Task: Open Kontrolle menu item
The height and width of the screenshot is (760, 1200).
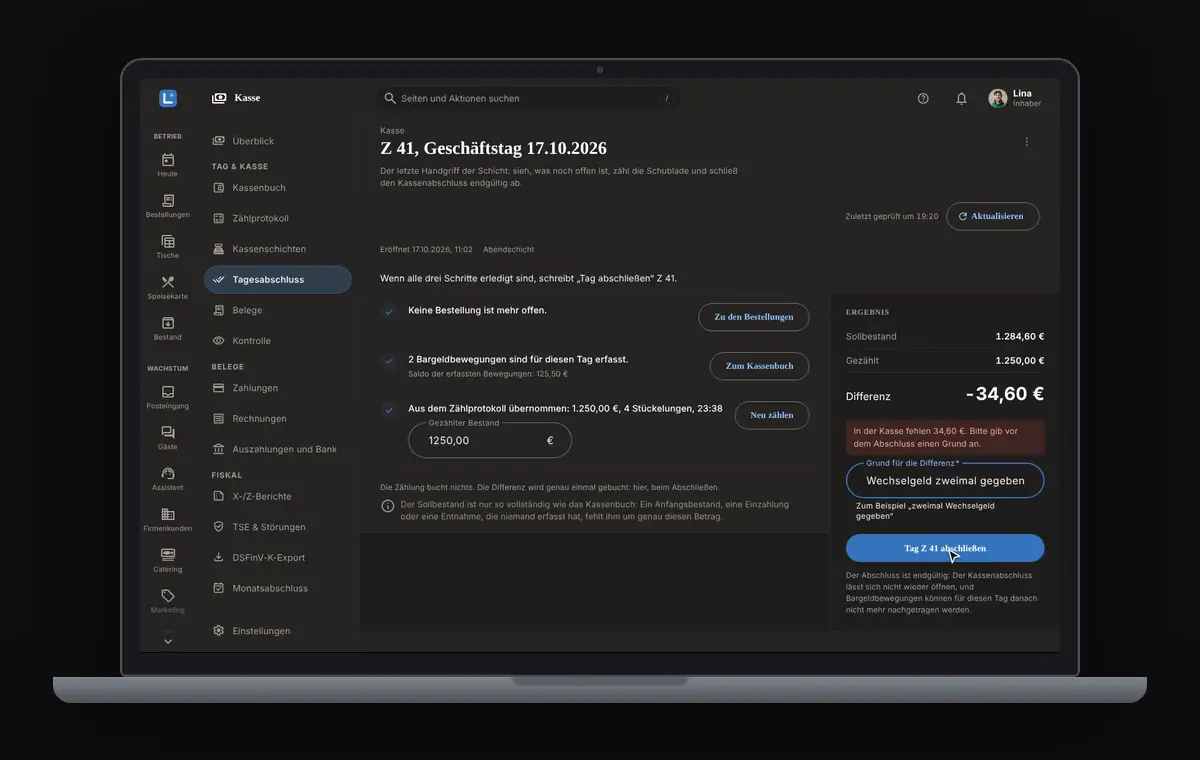Action: (277, 341)
